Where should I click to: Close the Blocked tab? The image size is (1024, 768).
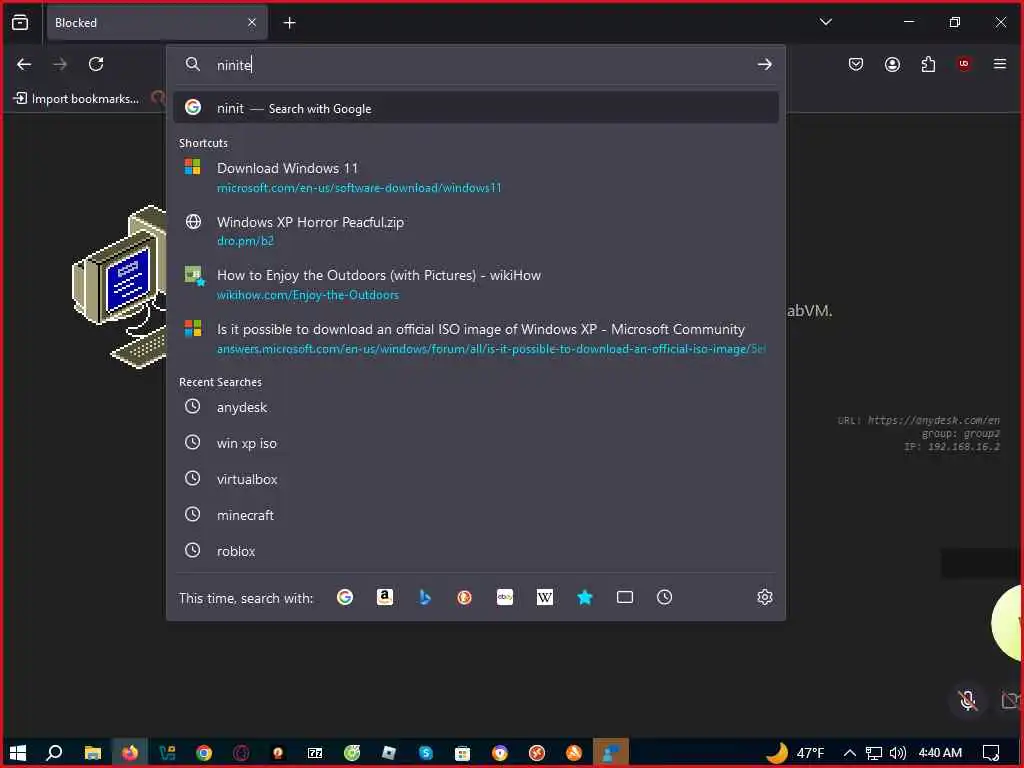click(x=252, y=23)
